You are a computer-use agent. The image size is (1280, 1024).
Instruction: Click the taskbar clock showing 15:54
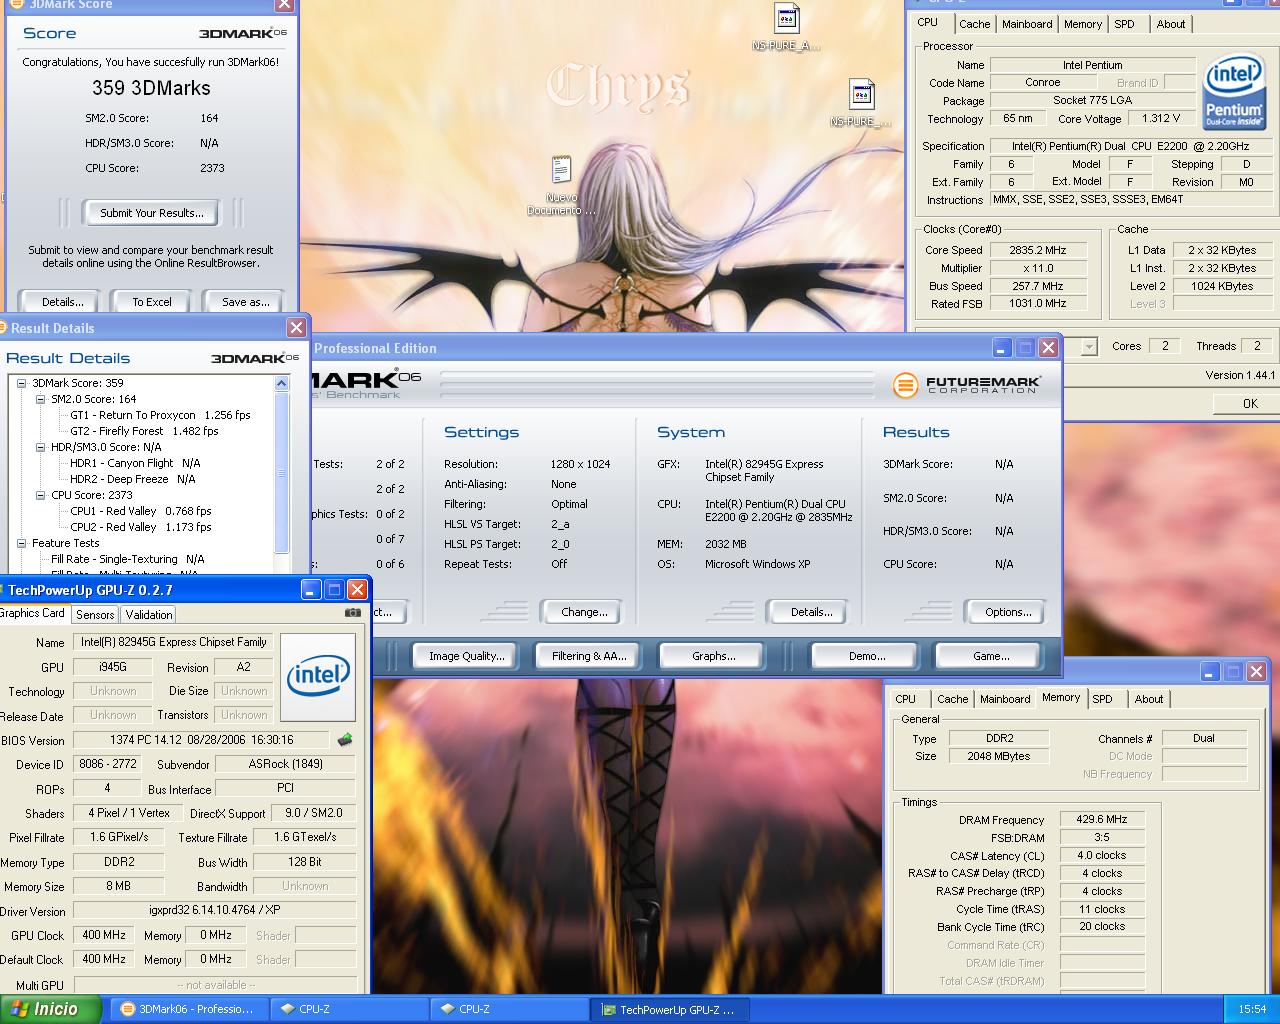click(1251, 1009)
